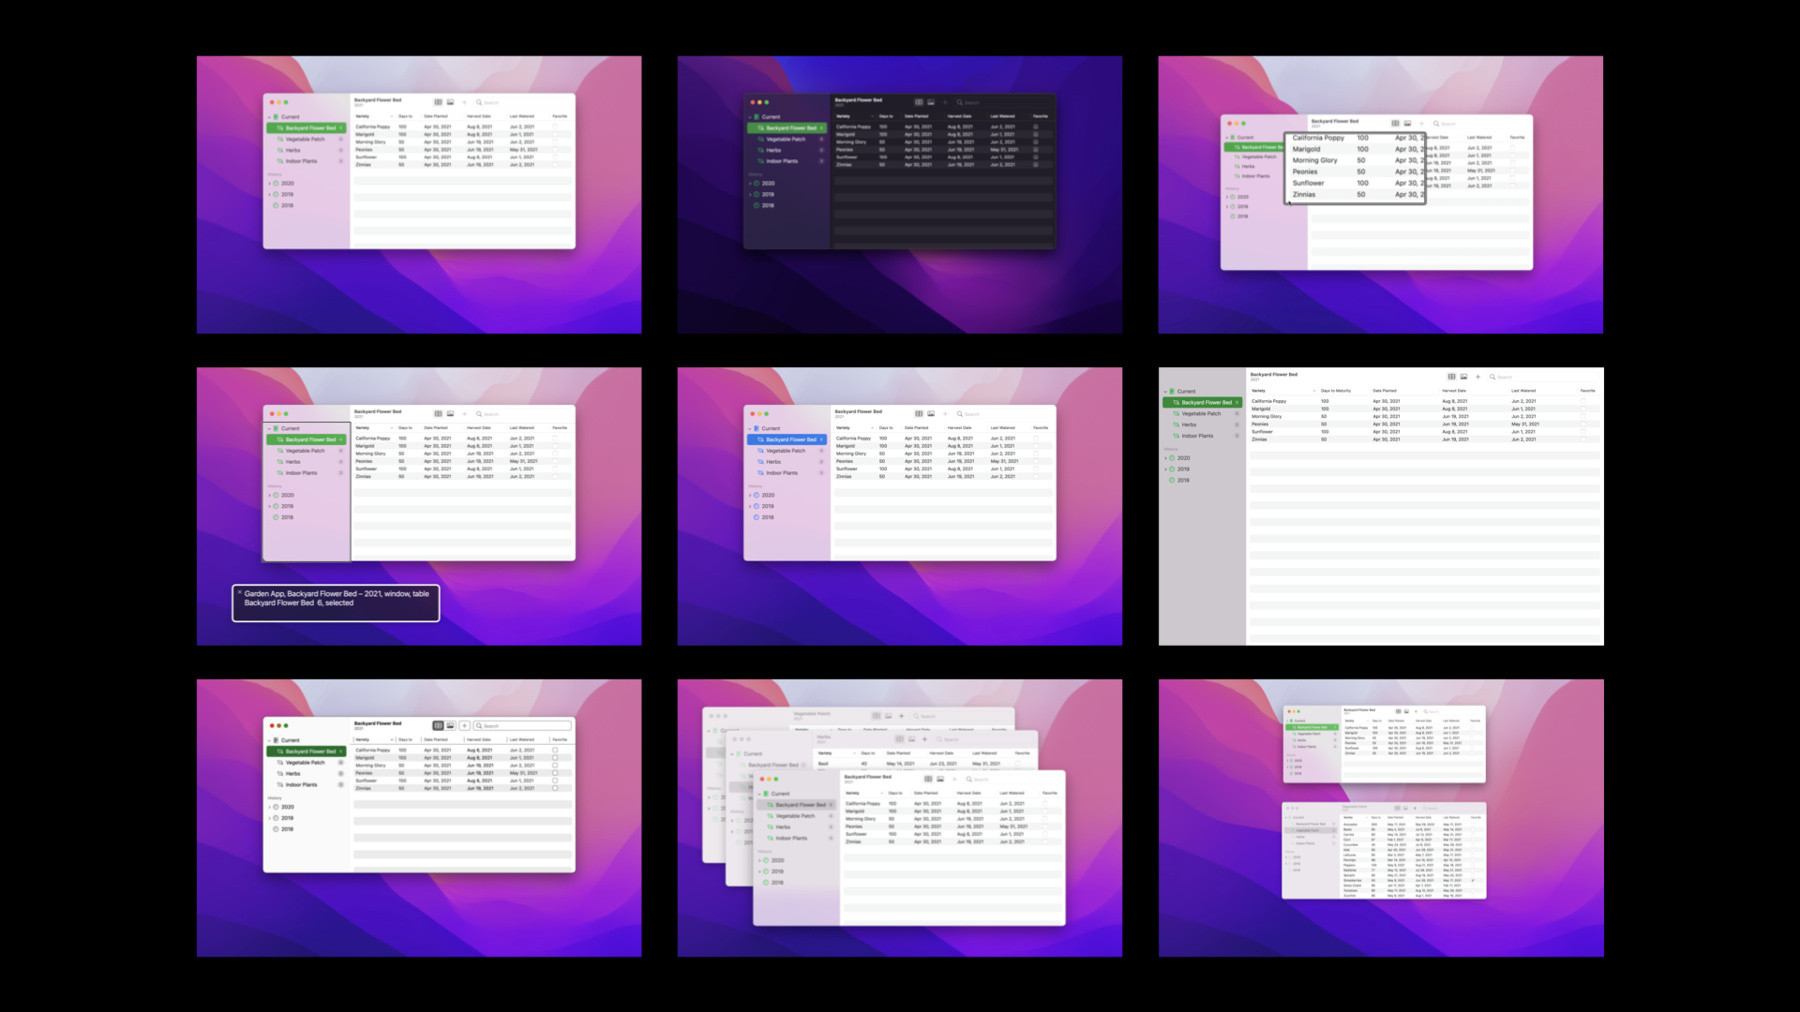
Task: Expand 2019 history in full-screen window sidebar
Action: (1165, 469)
